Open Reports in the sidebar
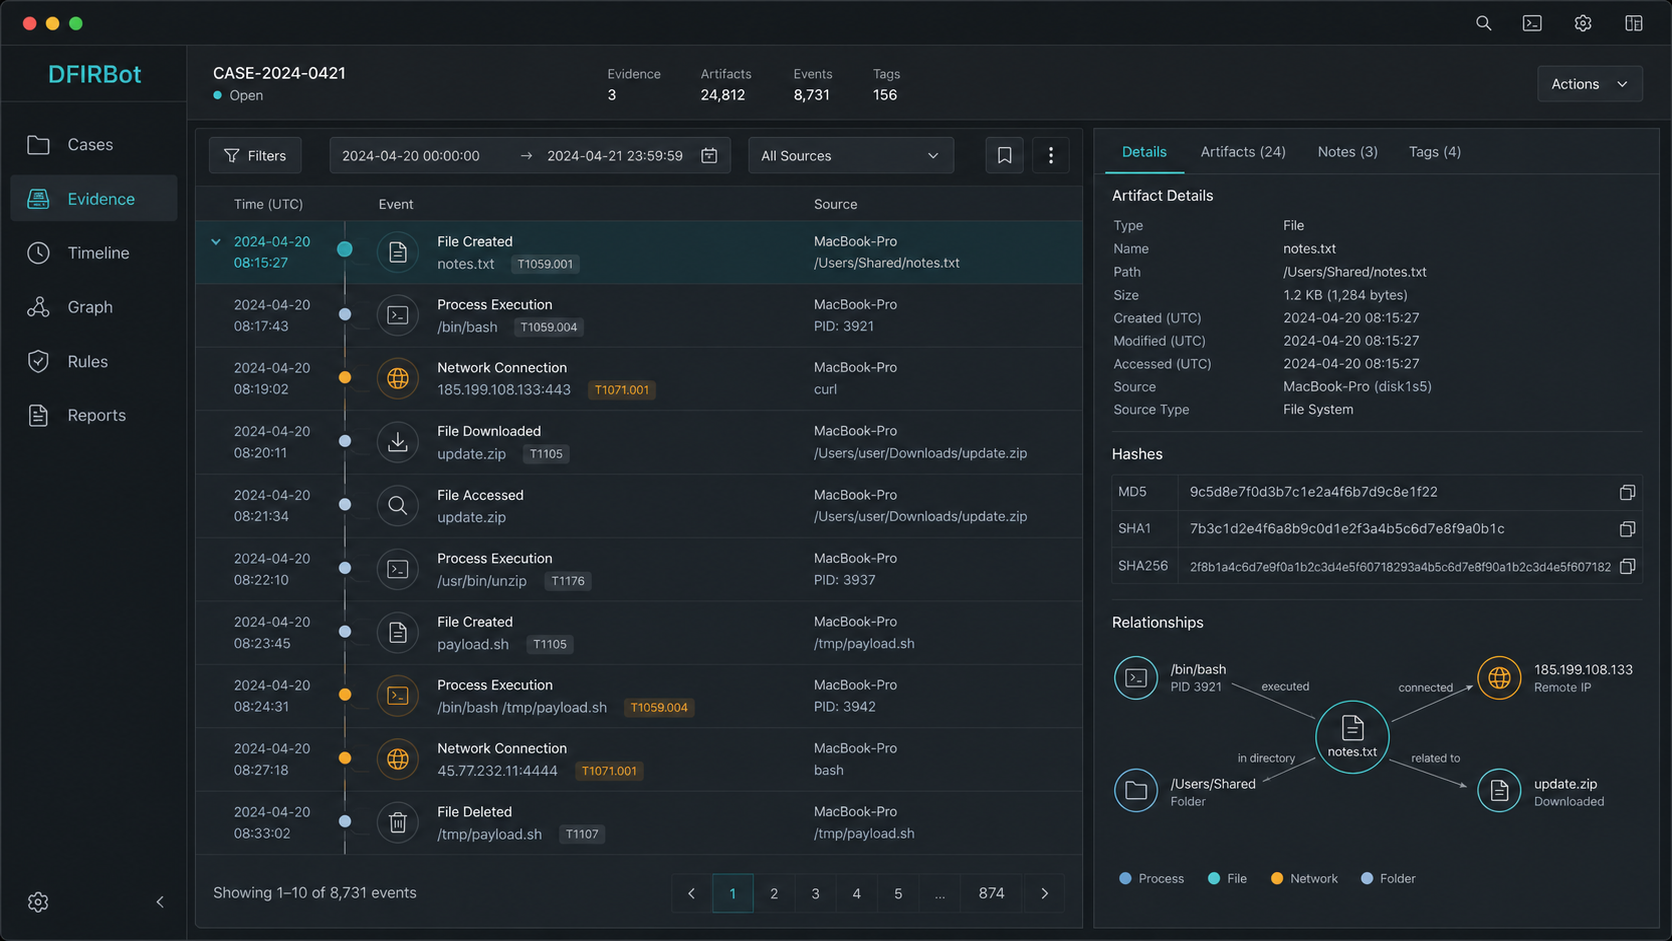This screenshot has width=1672, height=941. tap(94, 415)
